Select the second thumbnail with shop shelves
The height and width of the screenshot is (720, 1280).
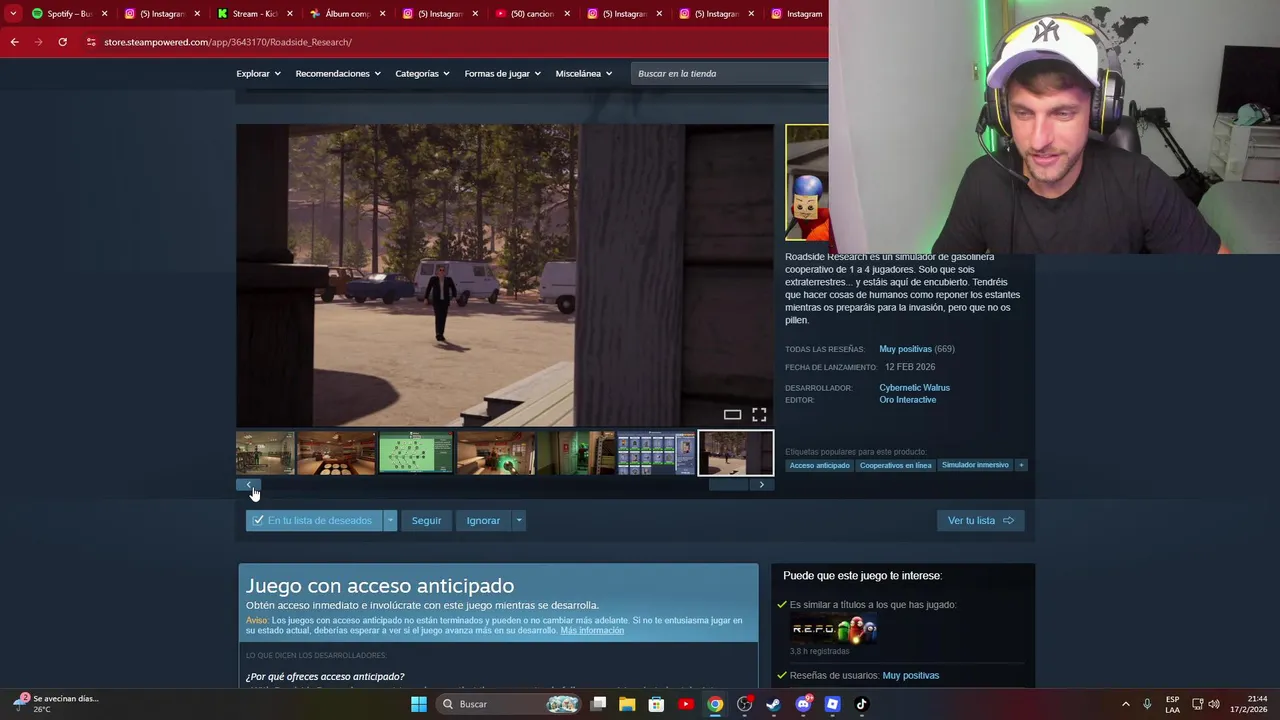[x=336, y=453]
